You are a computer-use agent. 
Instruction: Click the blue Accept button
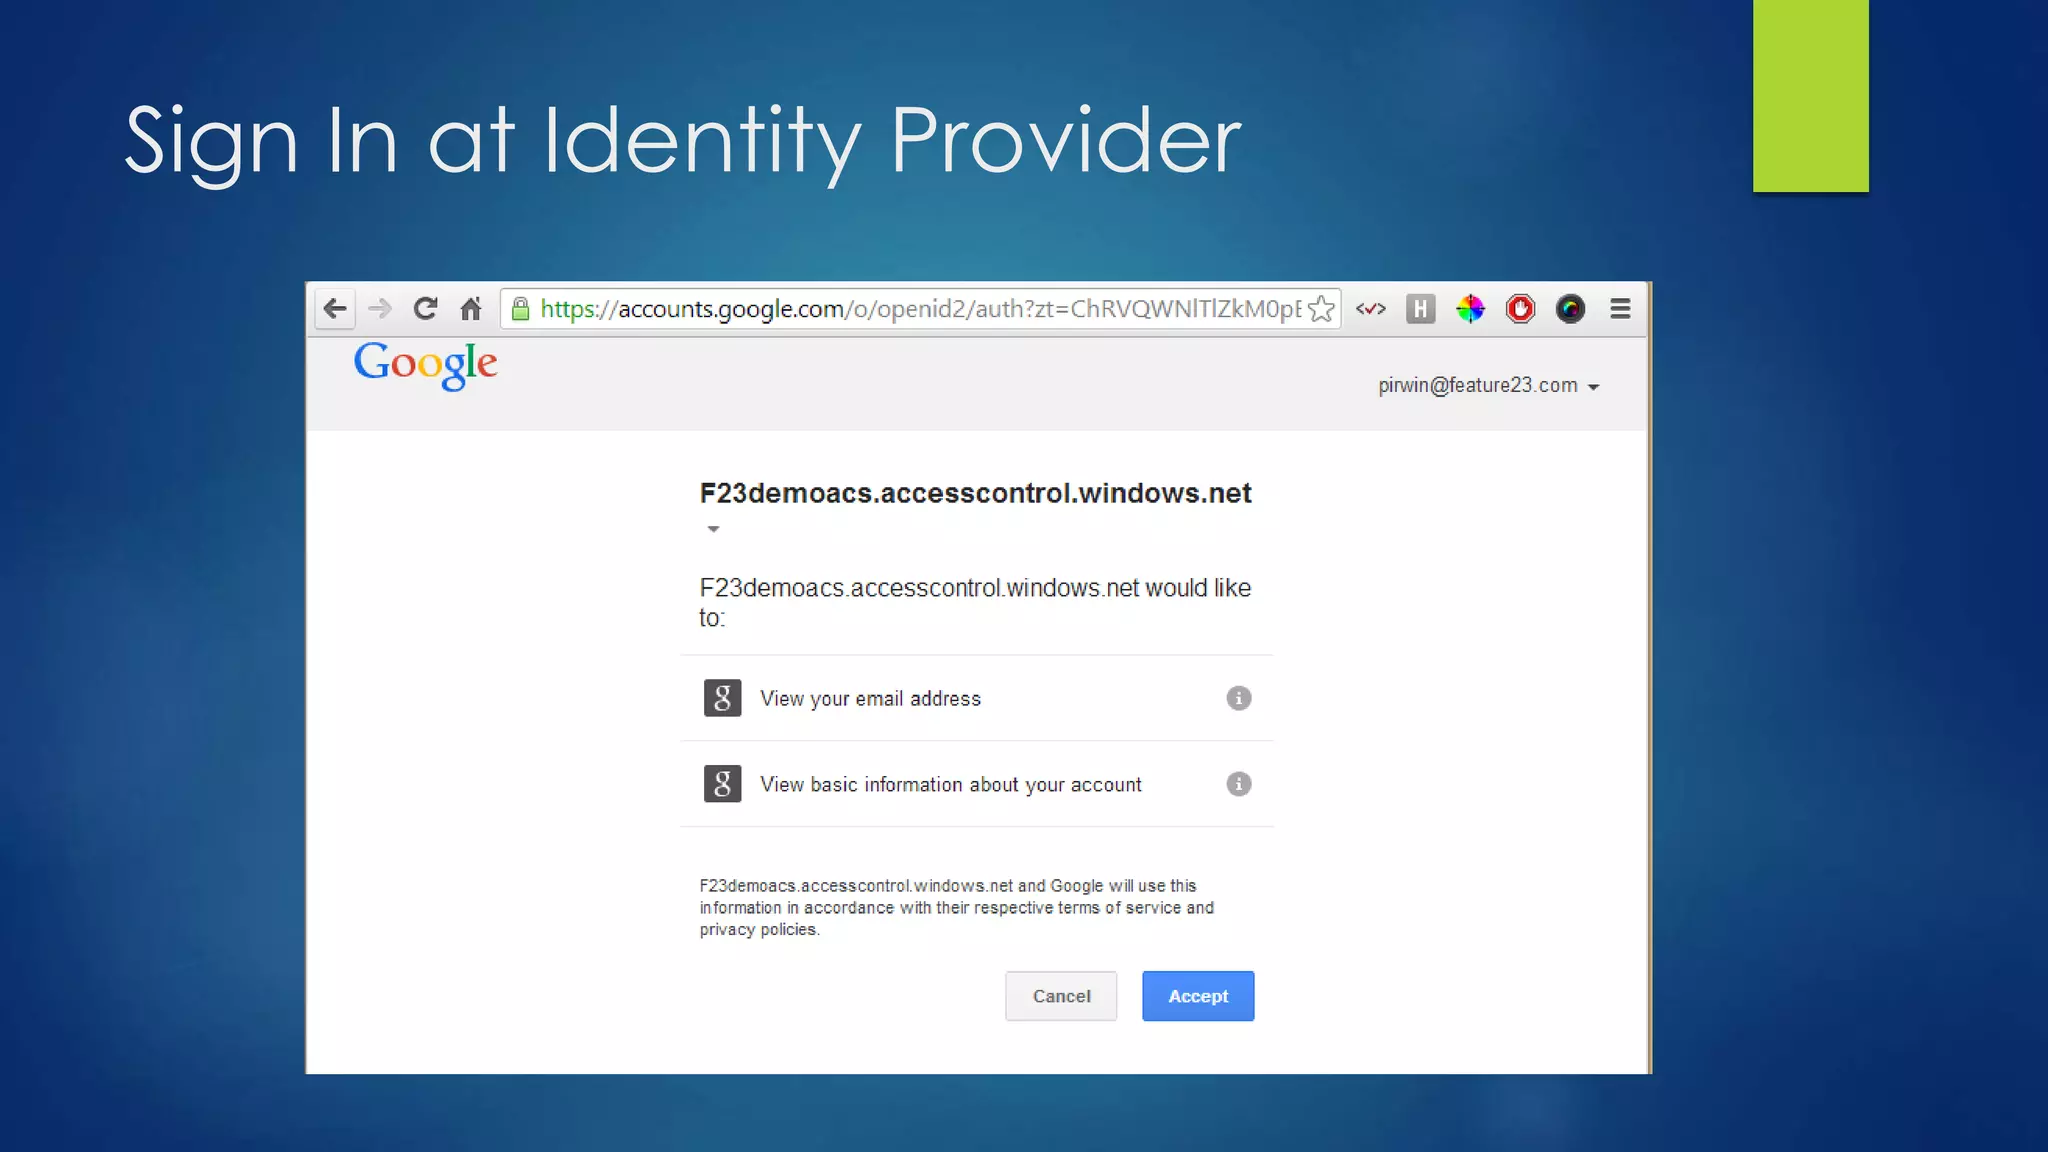pyautogui.click(x=1198, y=996)
